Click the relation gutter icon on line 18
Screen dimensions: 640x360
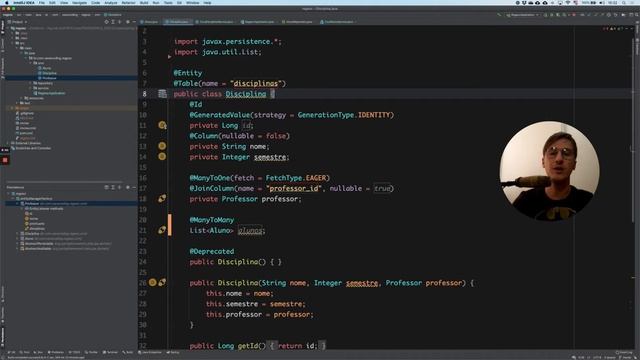[162, 198]
